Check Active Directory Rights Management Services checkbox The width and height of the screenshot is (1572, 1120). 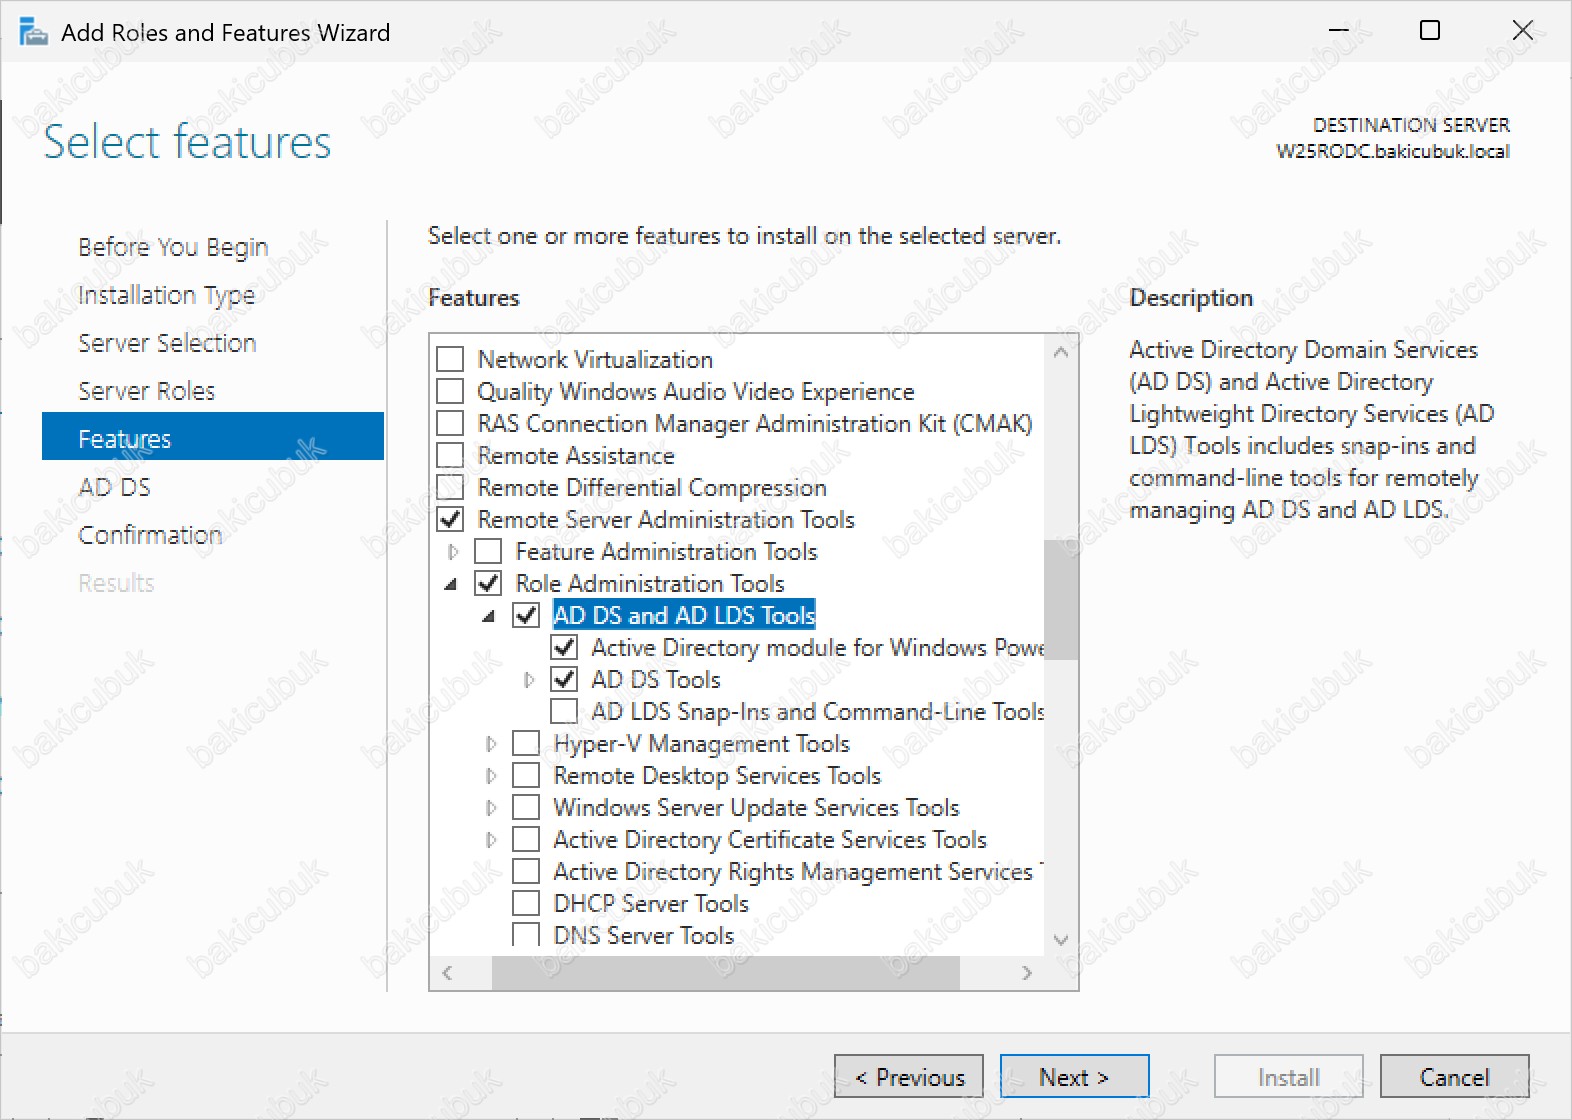(x=526, y=871)
